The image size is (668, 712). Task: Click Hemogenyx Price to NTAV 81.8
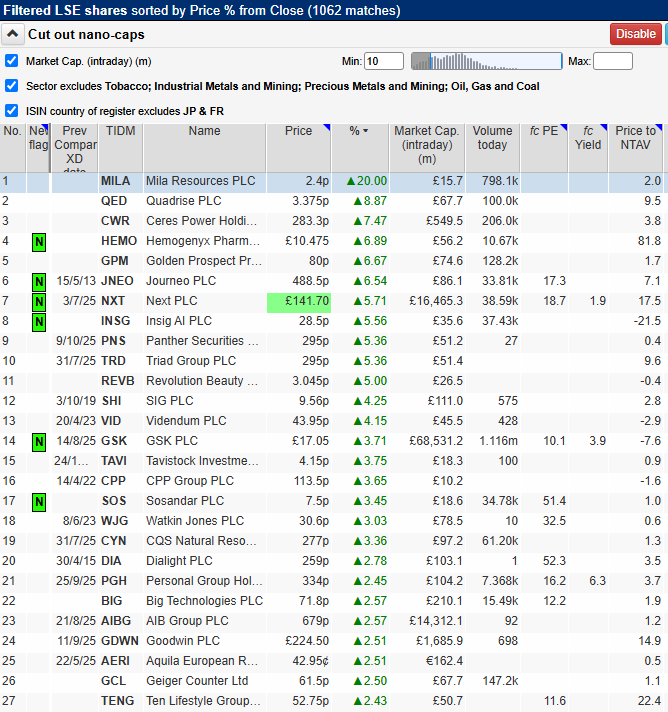(649, 241)
